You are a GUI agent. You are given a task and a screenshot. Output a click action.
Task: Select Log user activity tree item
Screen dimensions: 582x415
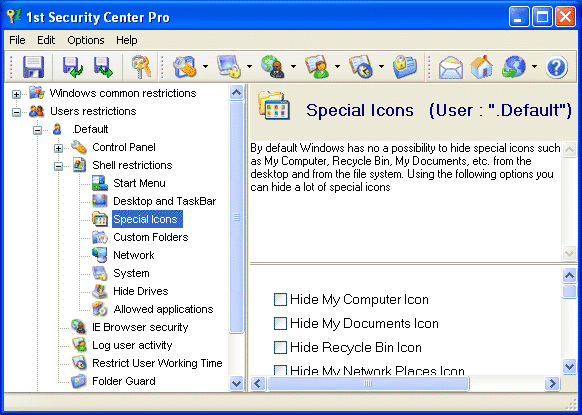tap(132, 345)
